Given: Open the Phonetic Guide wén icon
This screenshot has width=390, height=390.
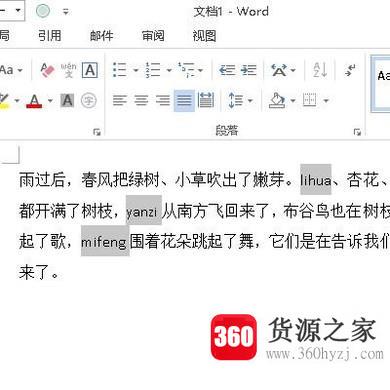Looking at the screenshot, I should pos(69,70).
